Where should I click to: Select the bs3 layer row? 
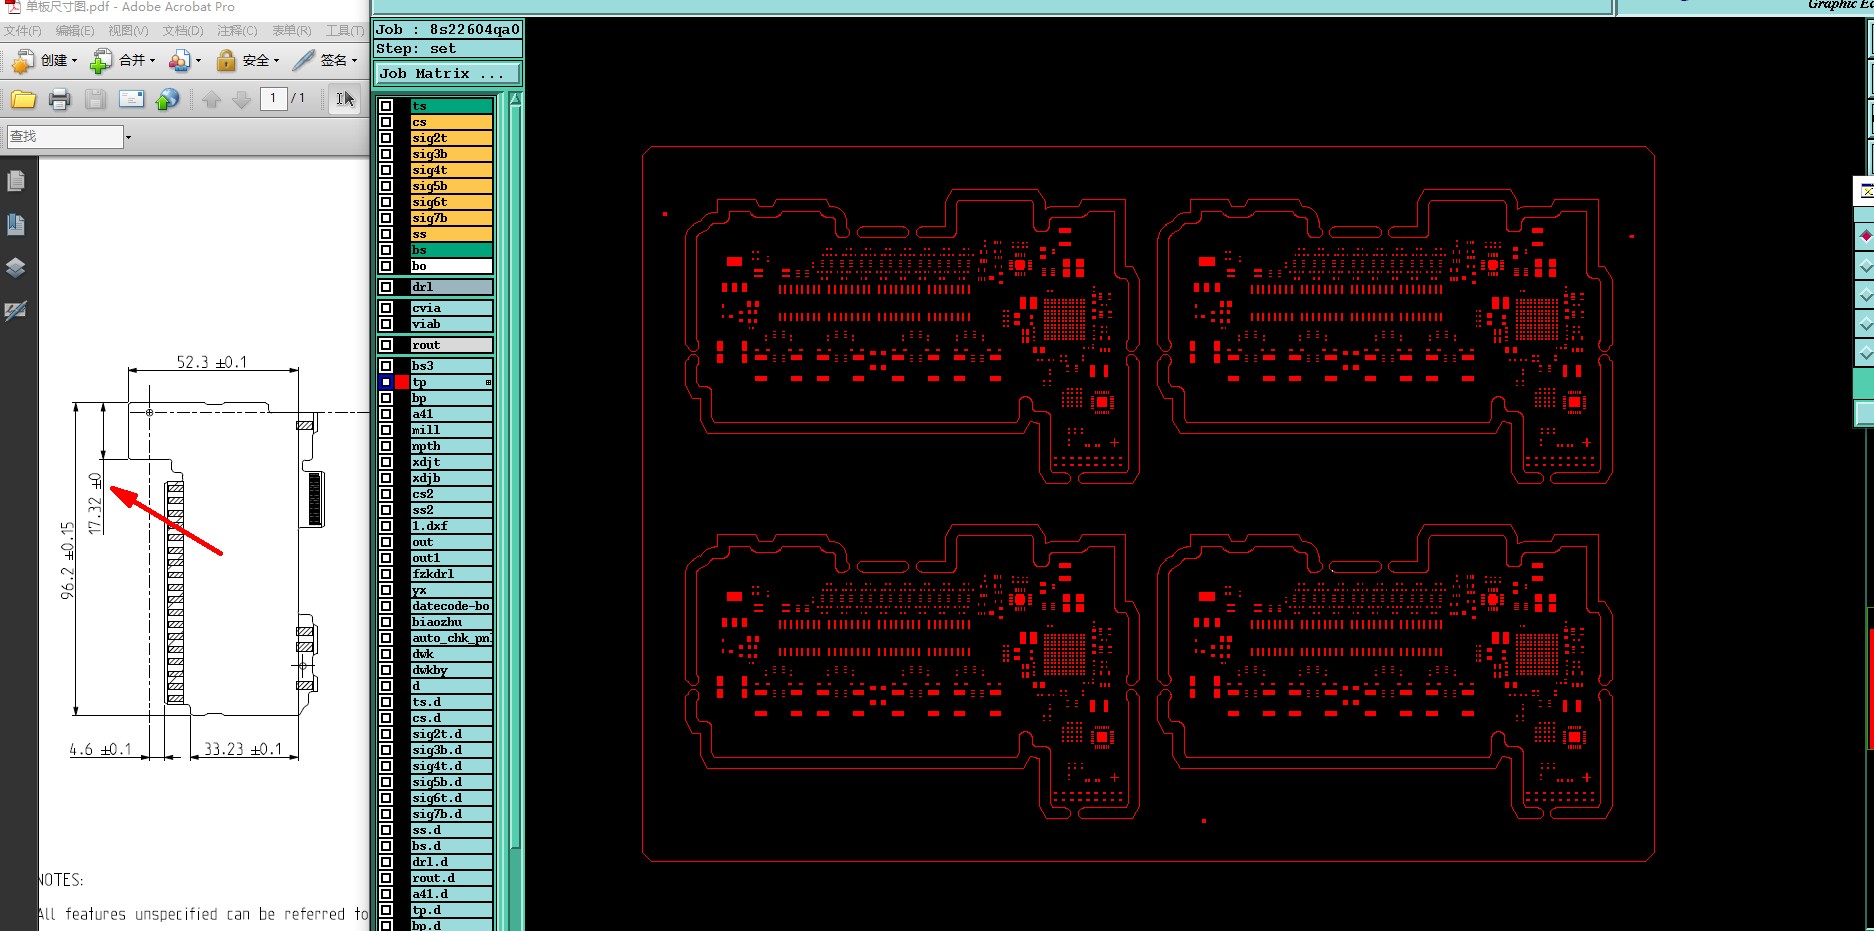click(x=451, y=366)
